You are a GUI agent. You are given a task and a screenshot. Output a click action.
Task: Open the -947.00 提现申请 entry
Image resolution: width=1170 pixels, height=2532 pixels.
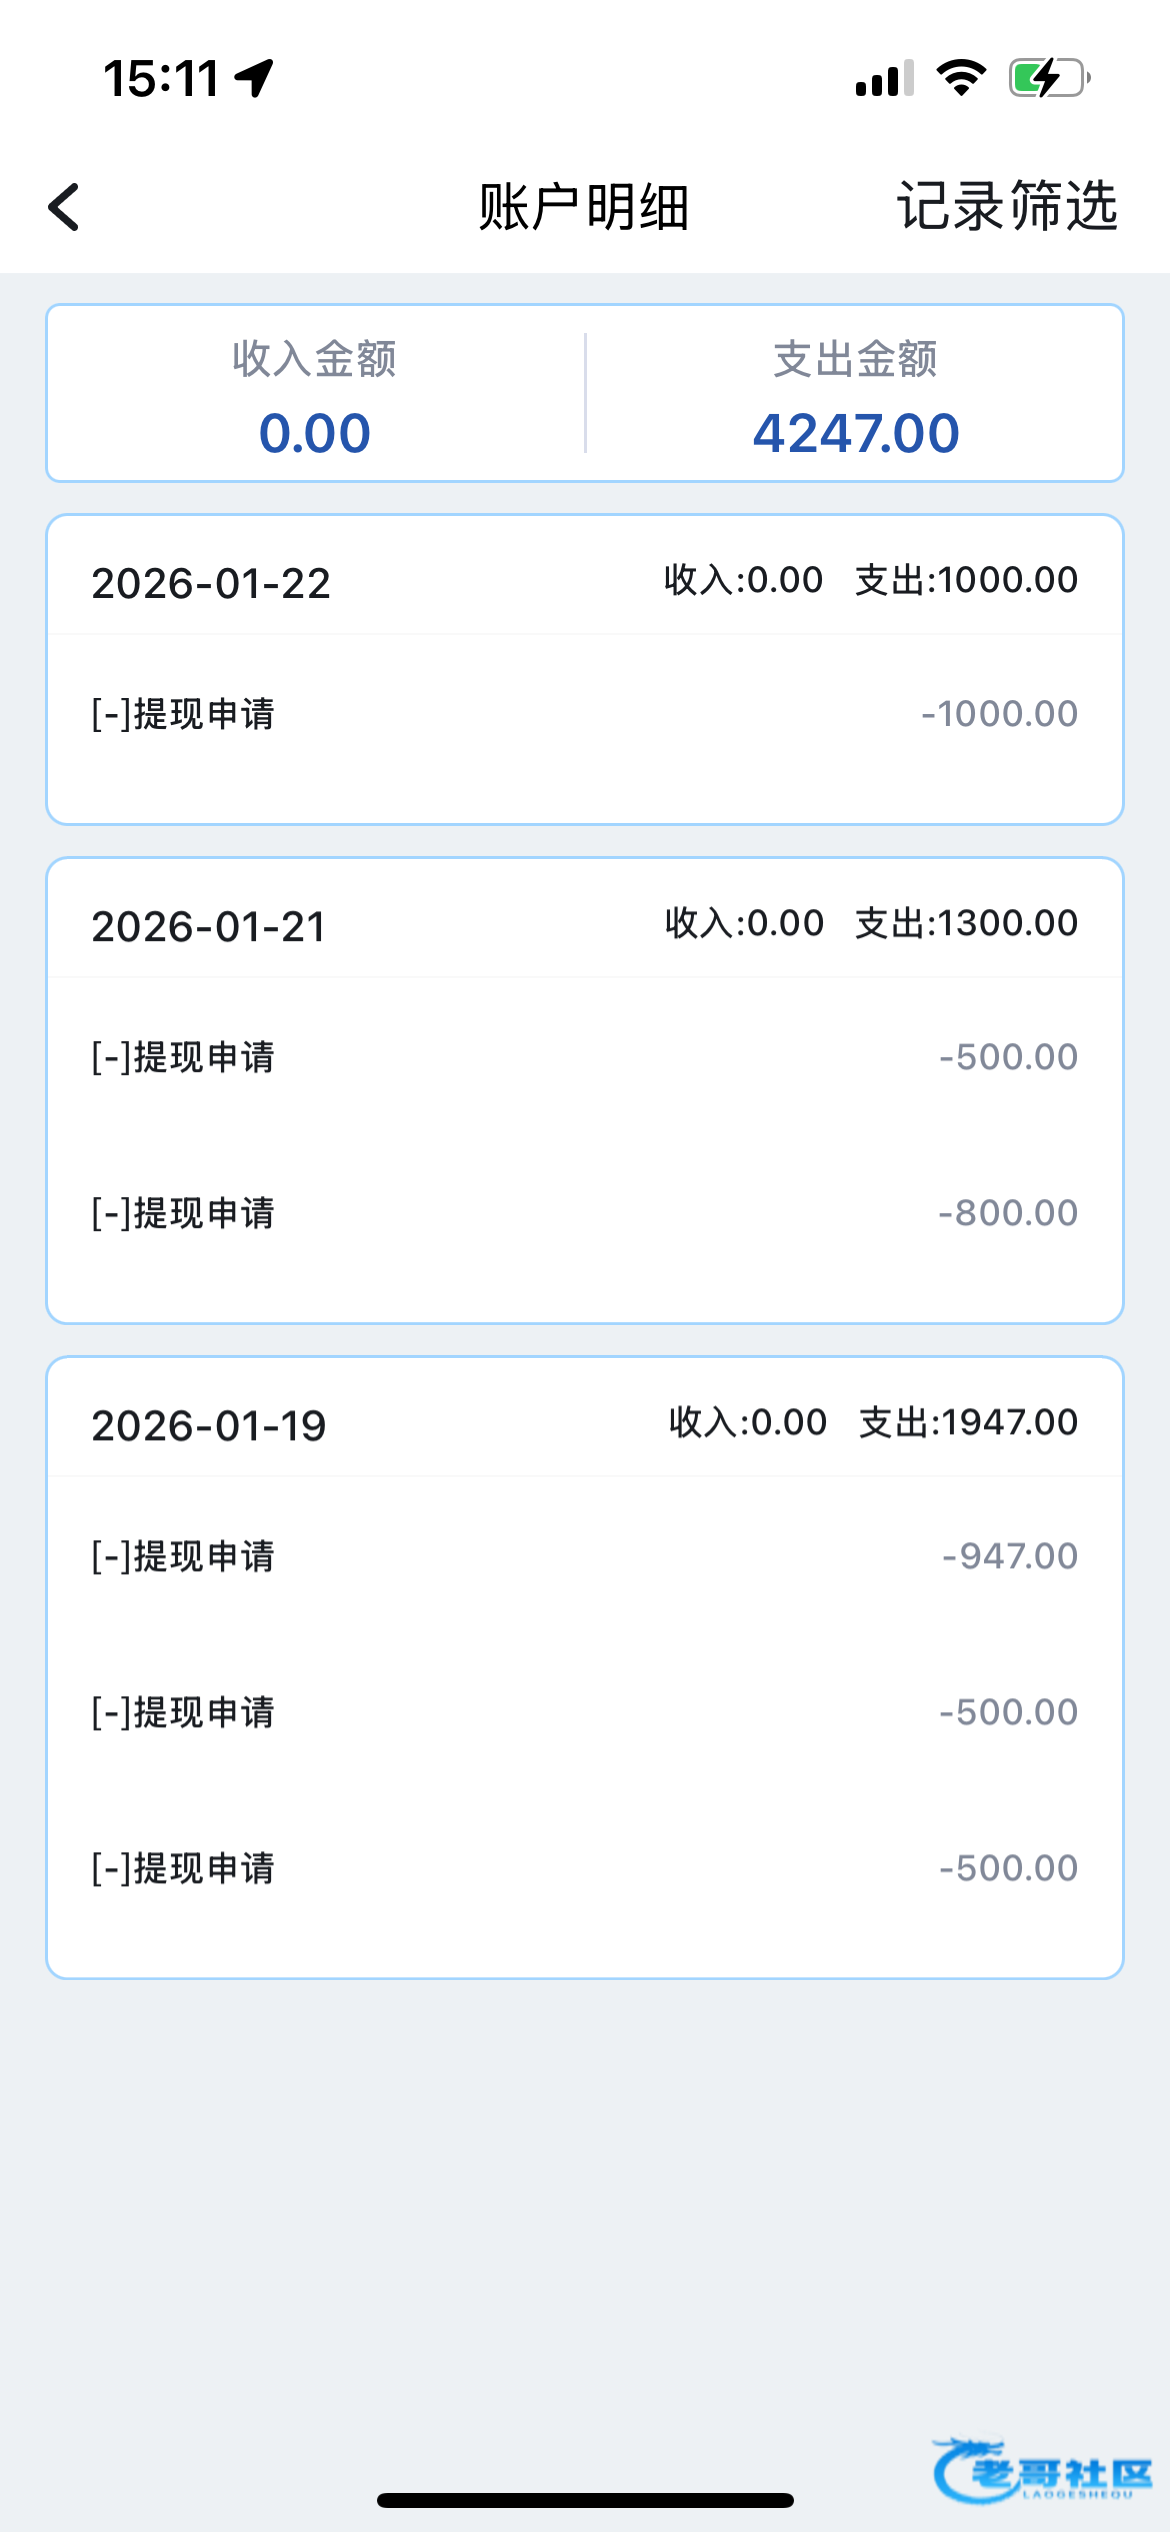pos(584,1556)
